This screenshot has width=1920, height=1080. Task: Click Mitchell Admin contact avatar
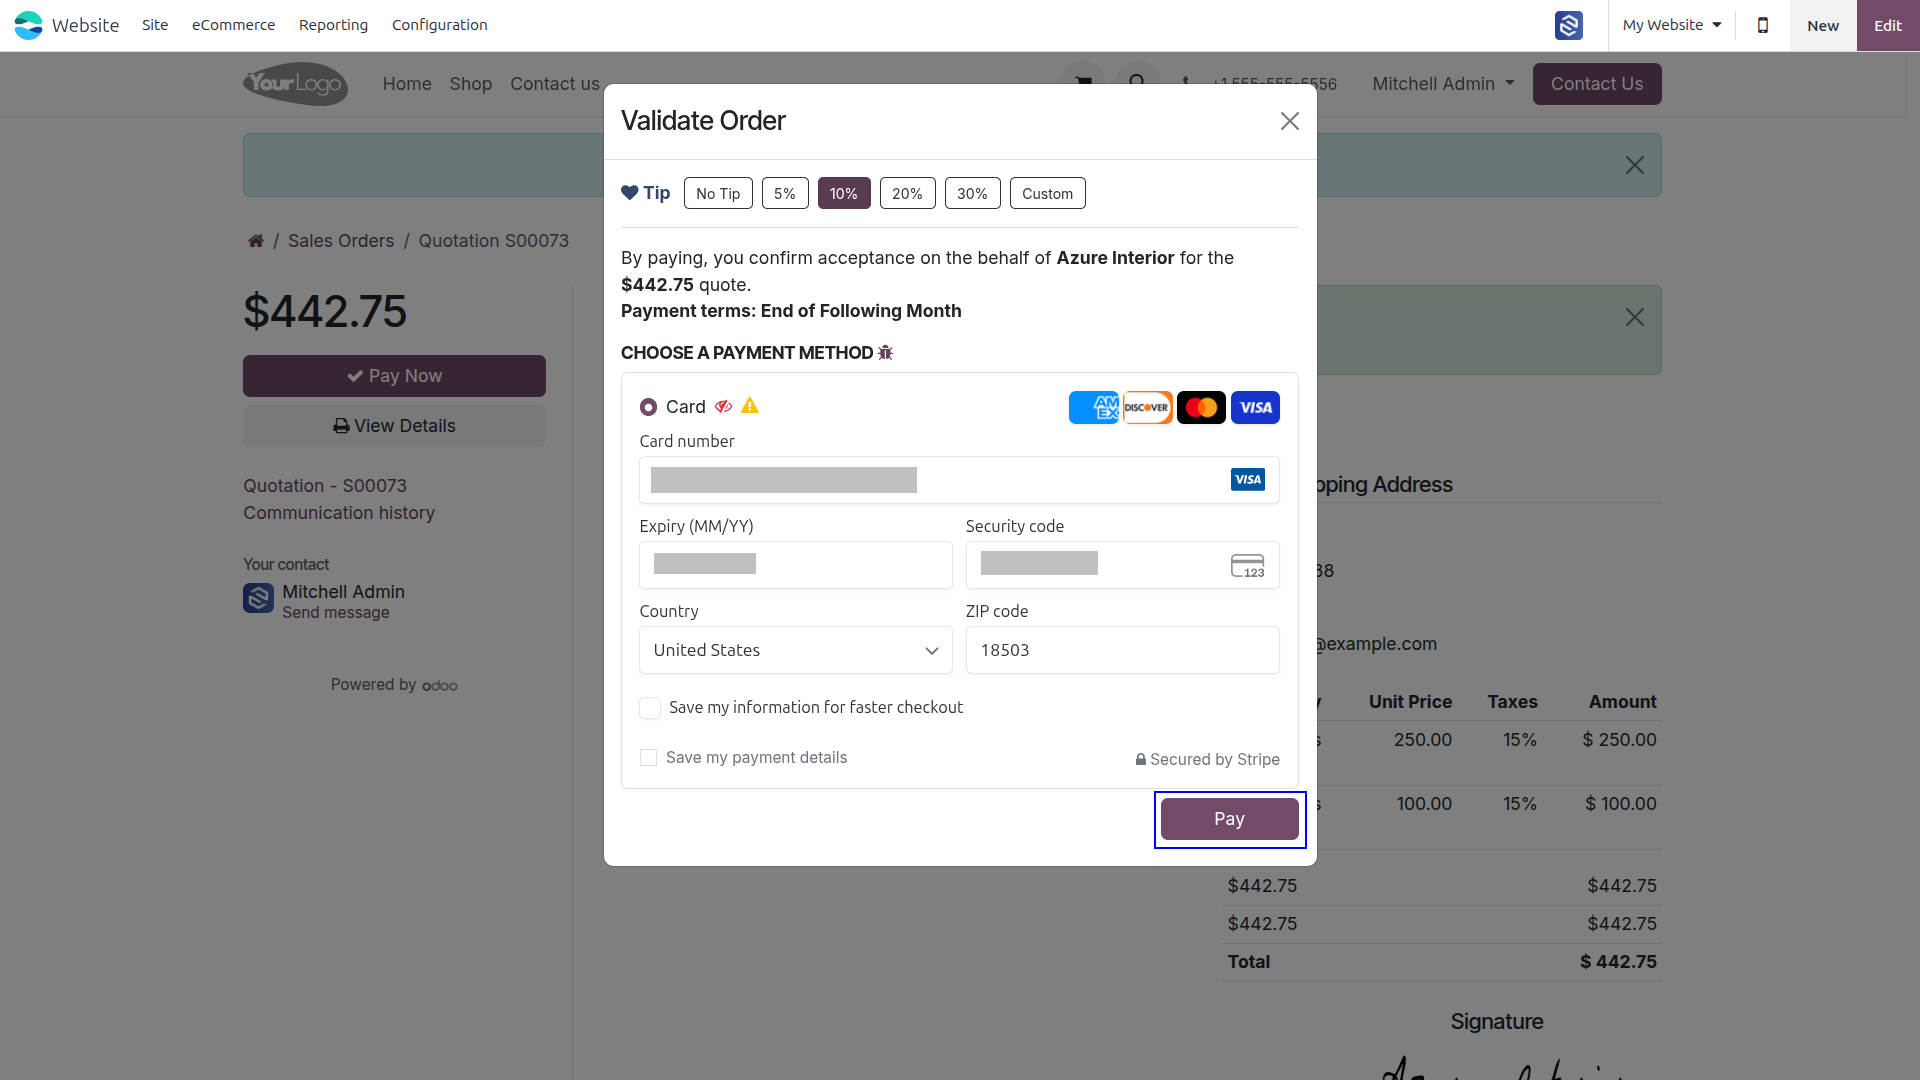258,598
